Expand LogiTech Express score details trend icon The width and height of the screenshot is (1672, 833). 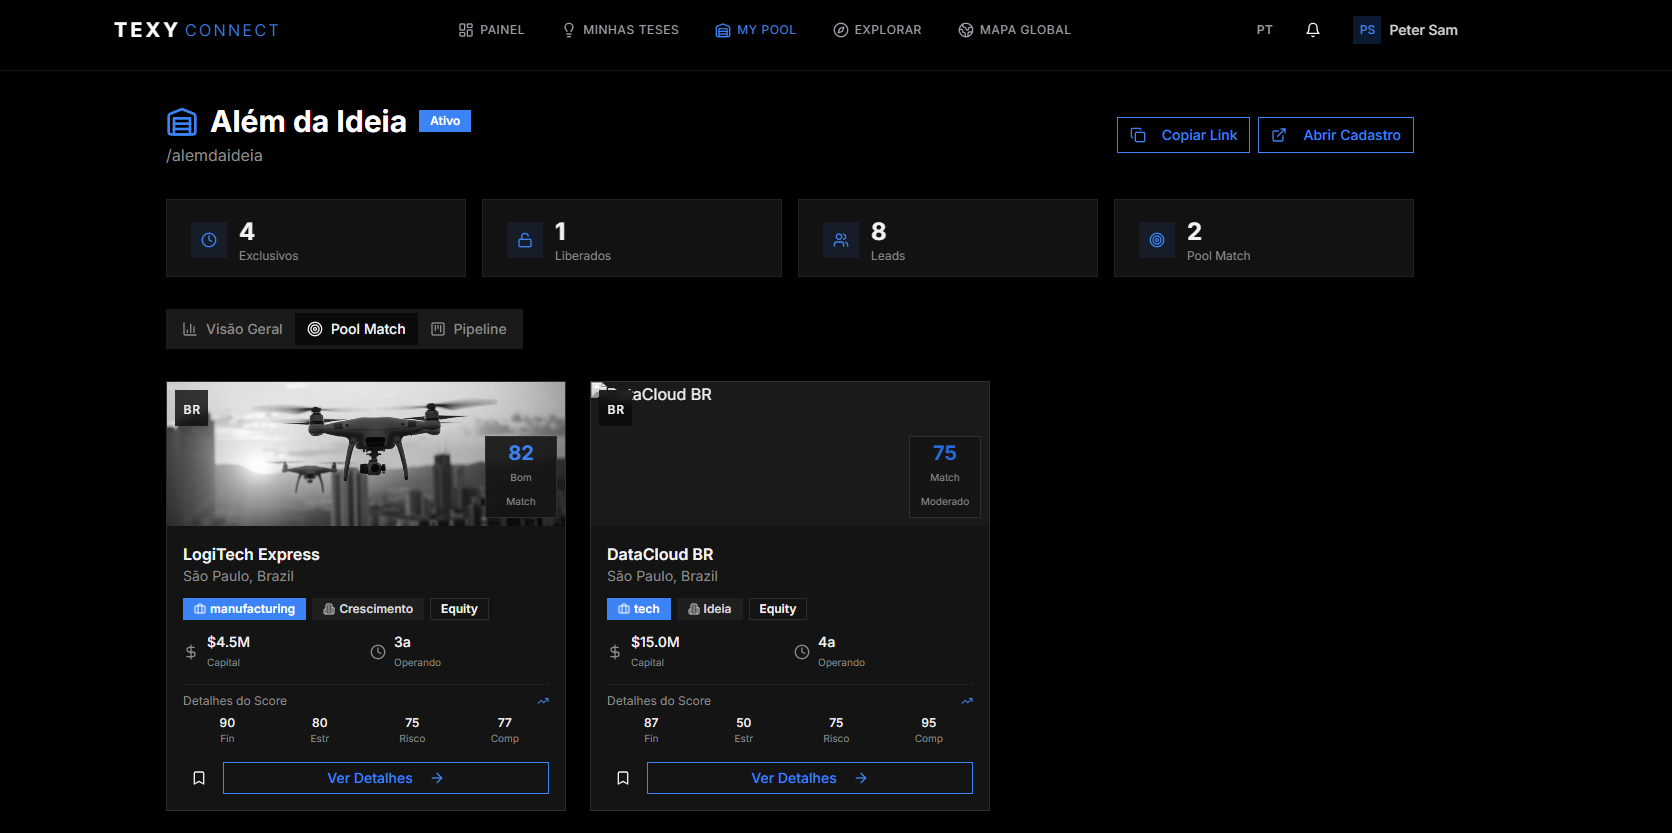pos(543,701)
